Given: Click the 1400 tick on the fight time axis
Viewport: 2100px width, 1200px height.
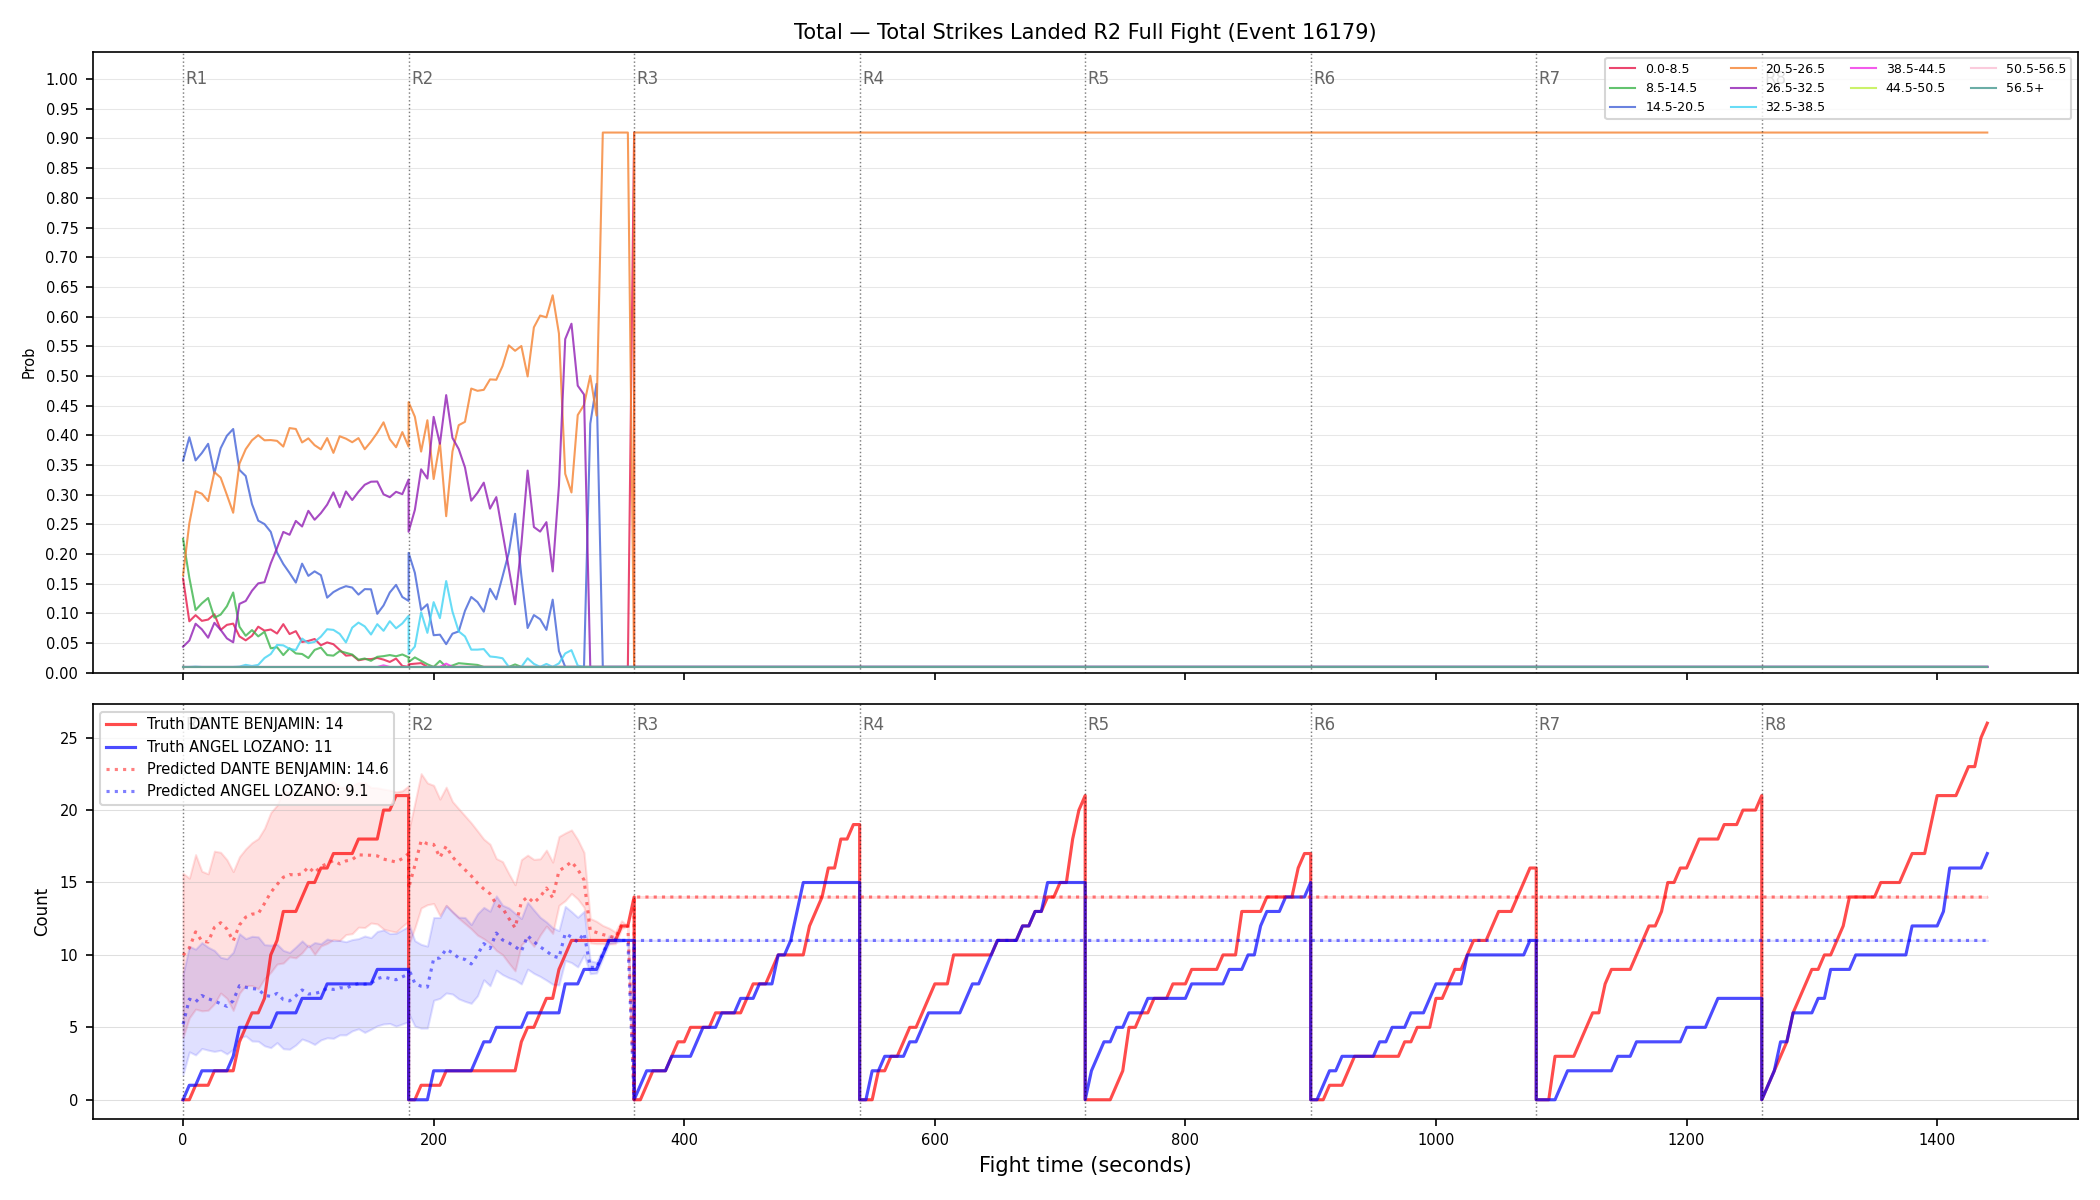Looking at the screenshot, I should pos(1937,1139).
